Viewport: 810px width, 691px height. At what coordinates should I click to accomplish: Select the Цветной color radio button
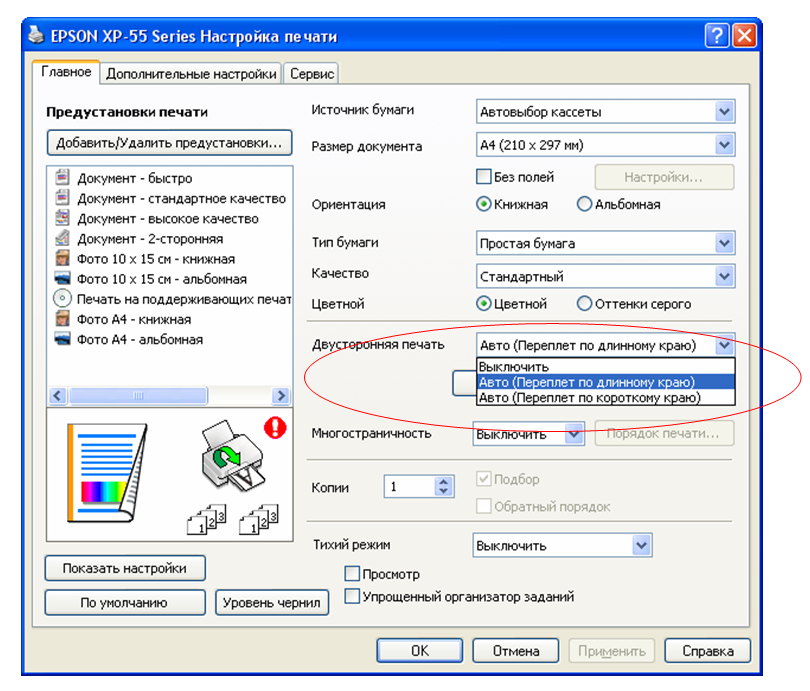coord(483,304)
